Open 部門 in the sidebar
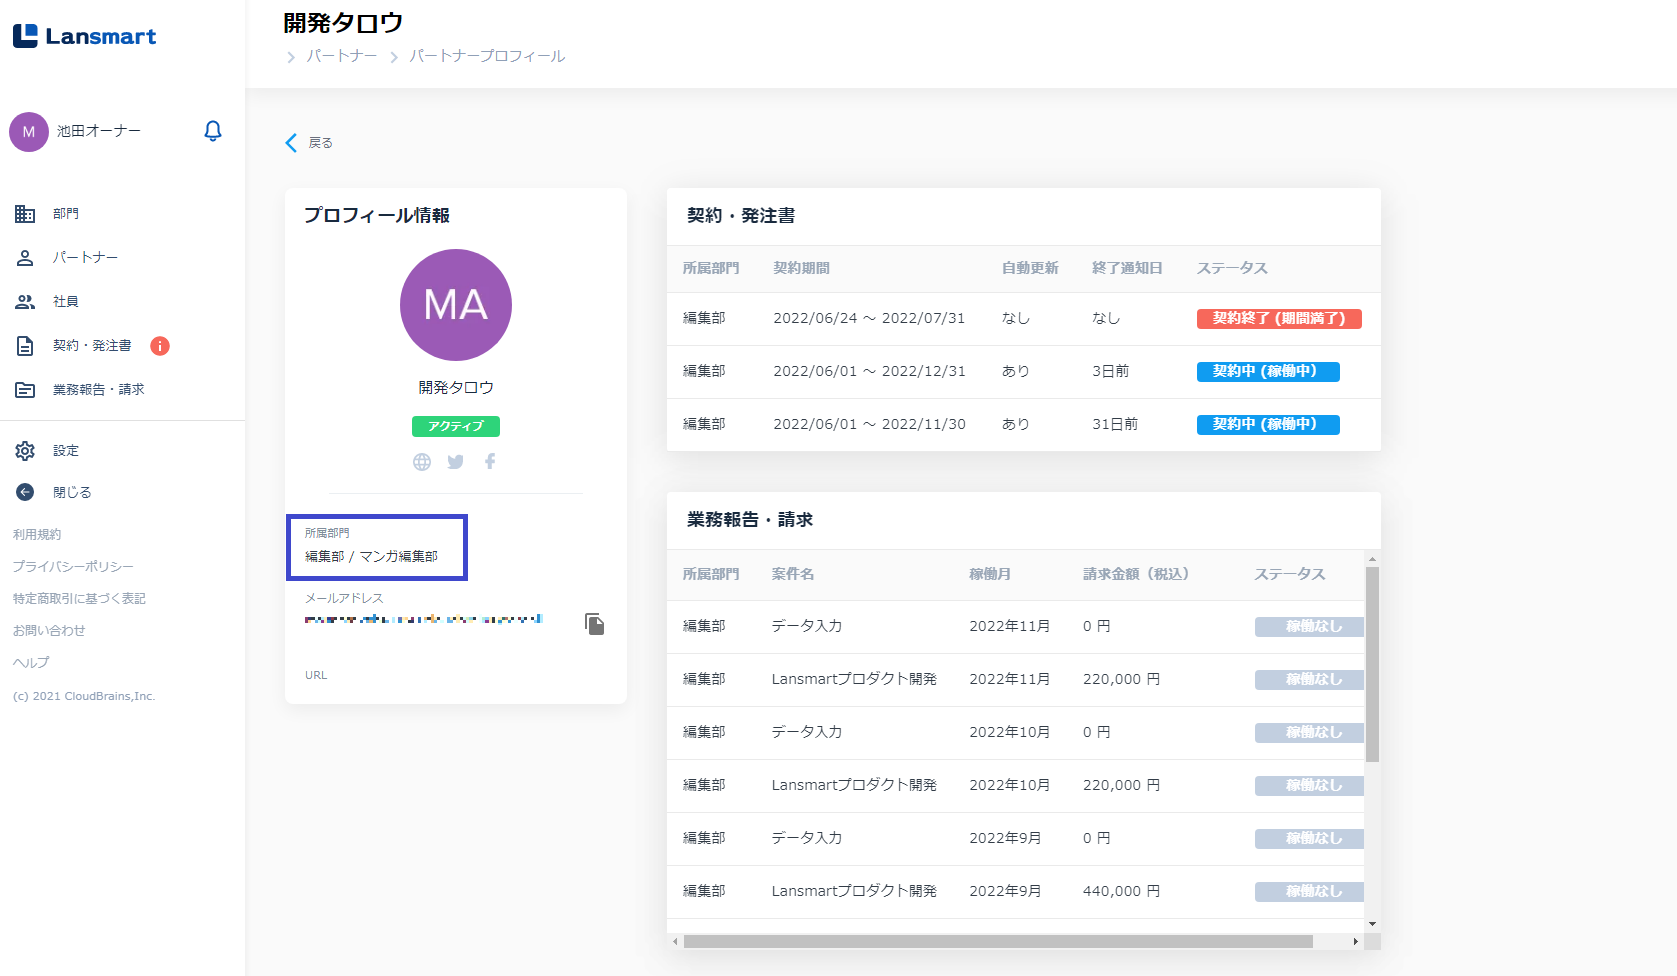Image resolution: width=1677 pixels, height=976 pixels. (x=66, y=214)
